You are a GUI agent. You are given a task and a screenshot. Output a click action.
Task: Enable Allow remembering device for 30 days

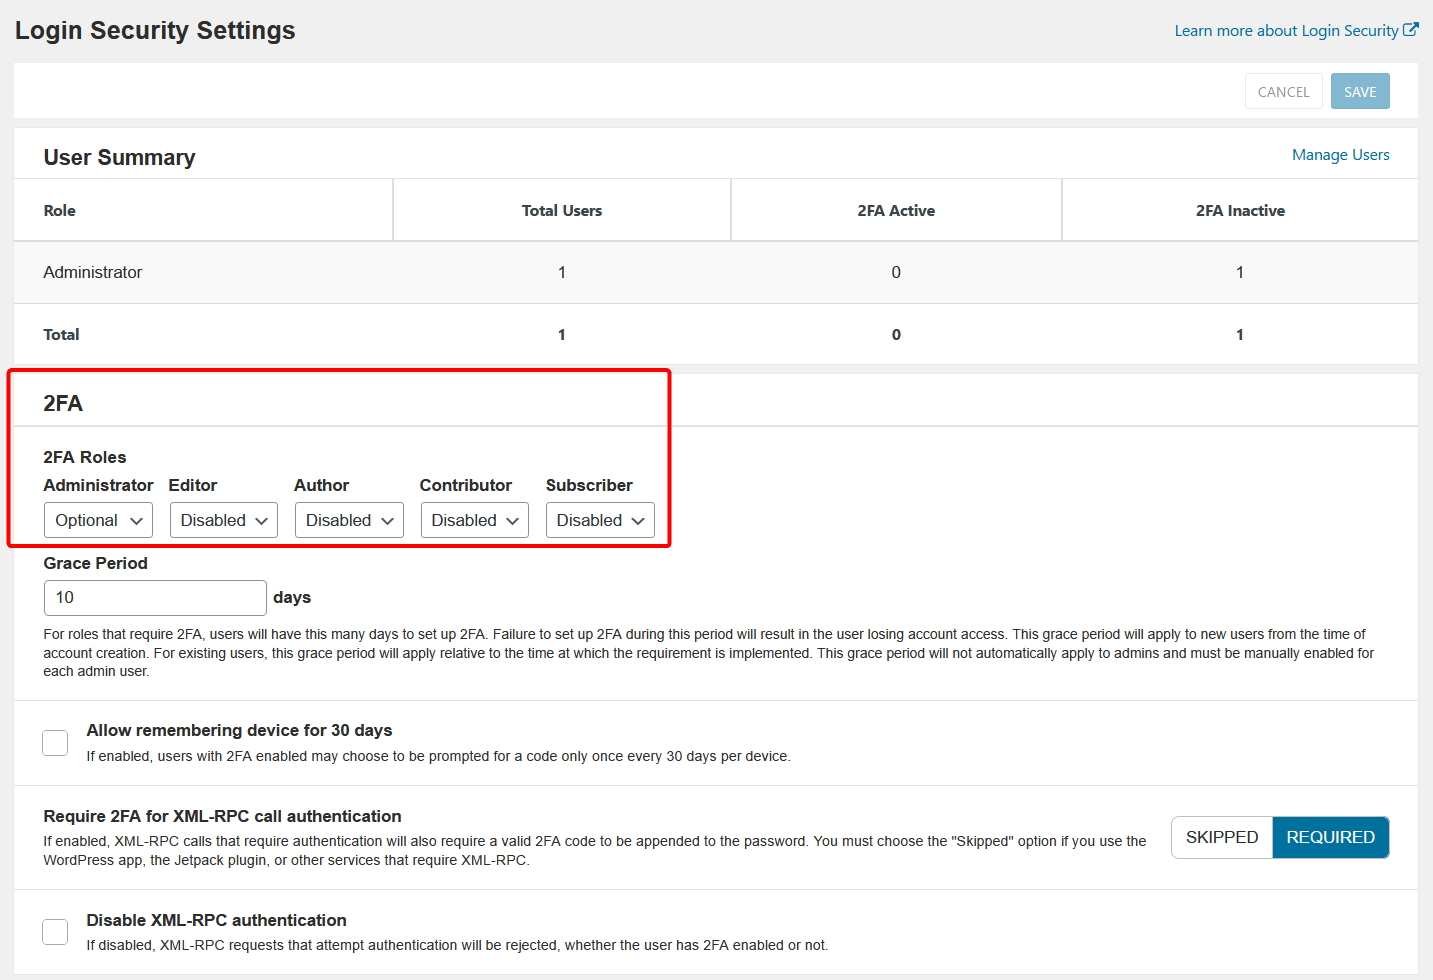[x=55, y=743]
